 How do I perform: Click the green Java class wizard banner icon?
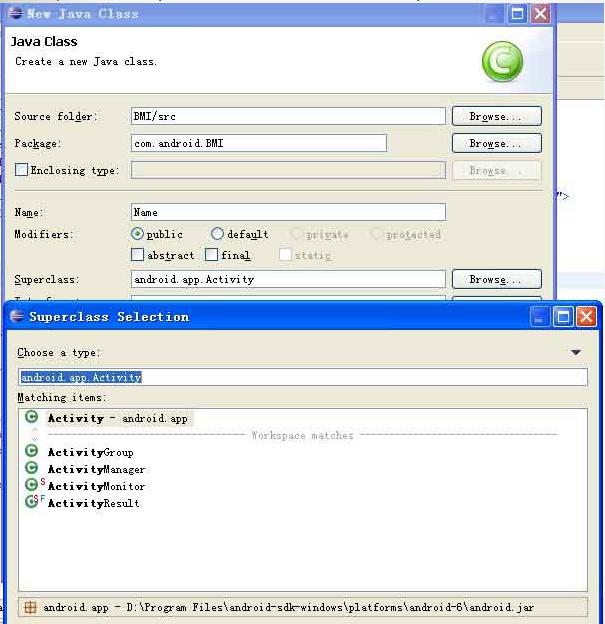(502, 61)
